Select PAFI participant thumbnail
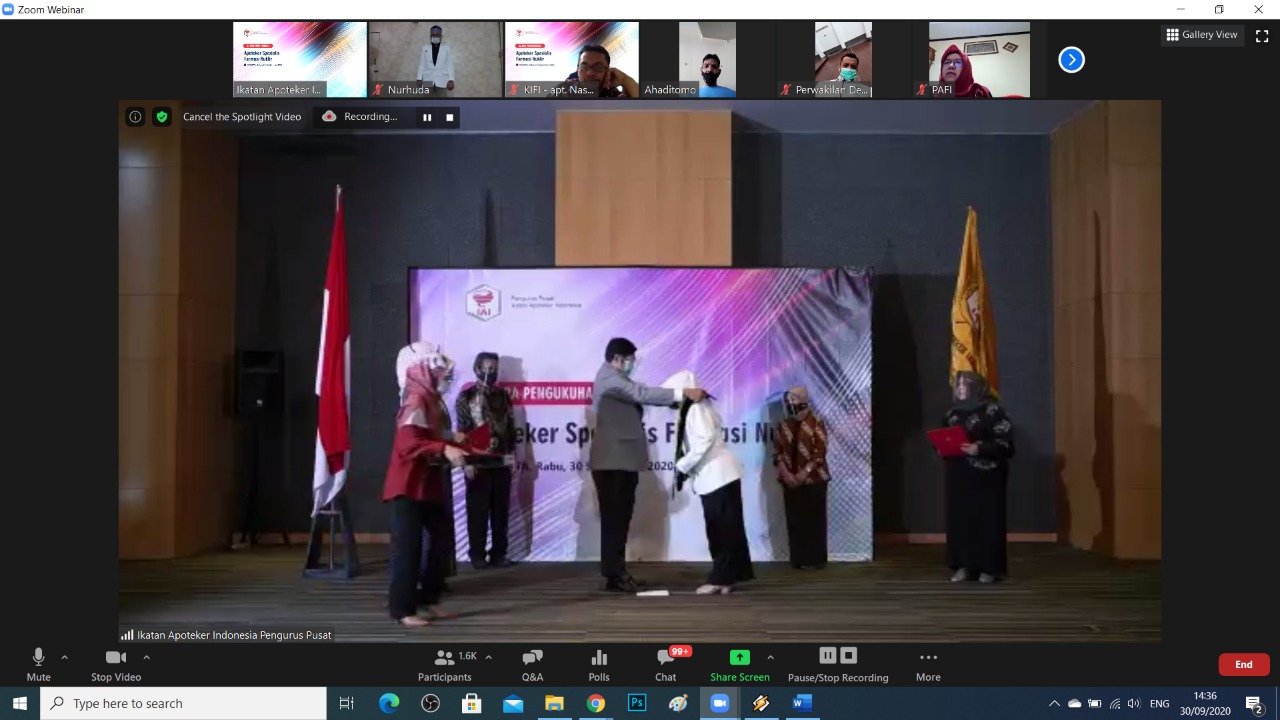The width and height of the screenshot is (1280, 720). [980, 60]
